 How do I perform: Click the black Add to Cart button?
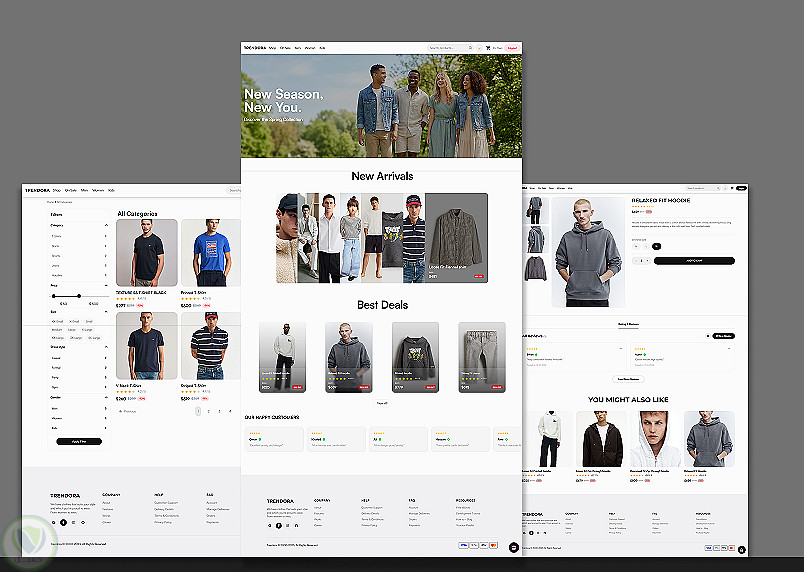point(694,261)
